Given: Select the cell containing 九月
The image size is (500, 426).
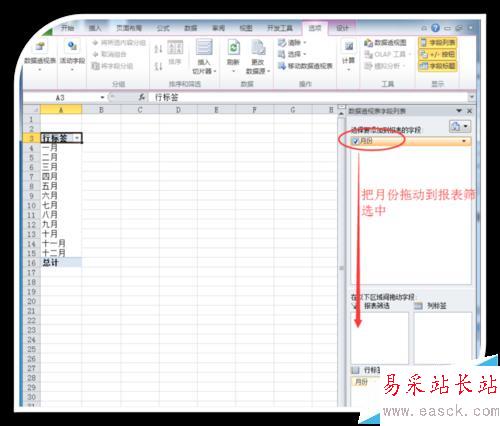Looking at the screenshot, I should [x=61, y=224].
